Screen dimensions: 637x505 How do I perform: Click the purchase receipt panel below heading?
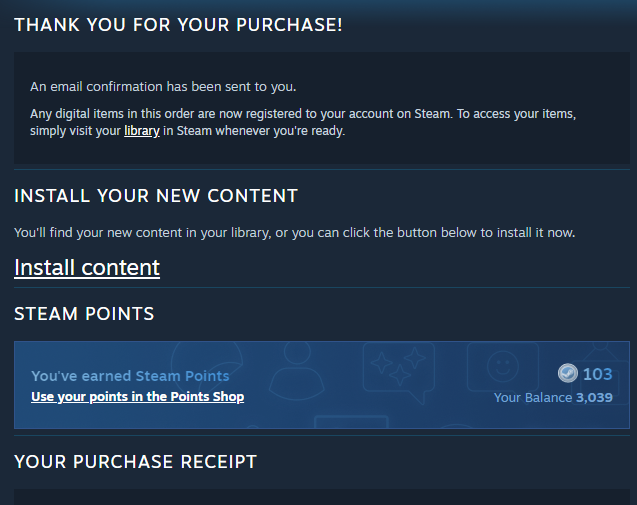pos(322,497)
